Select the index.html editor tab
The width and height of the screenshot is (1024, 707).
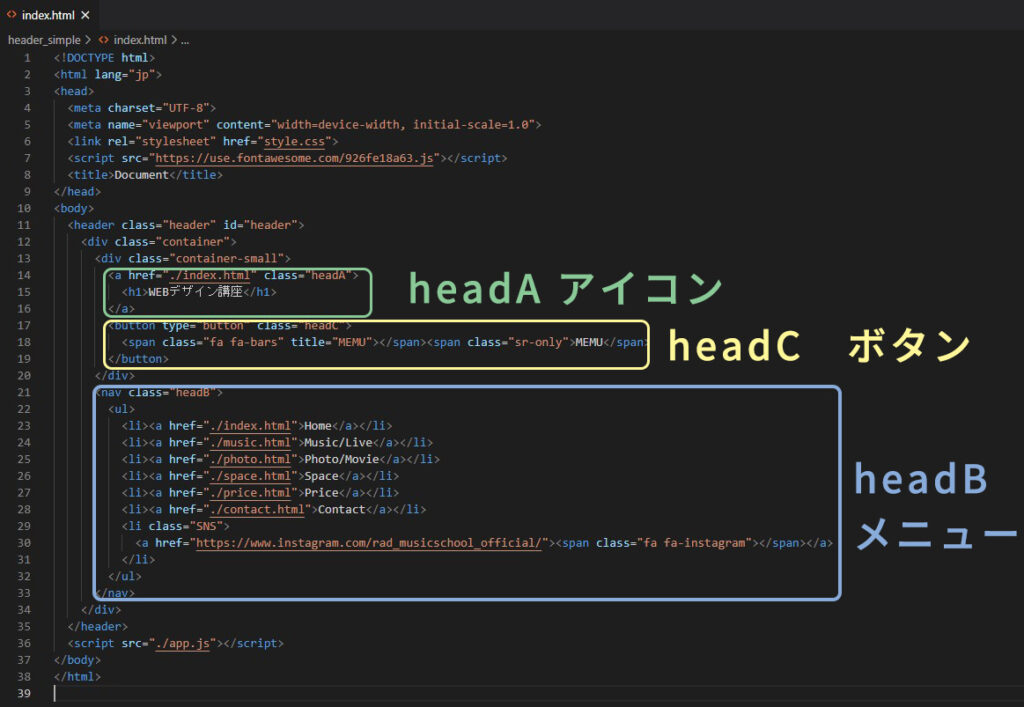(x=49, y=15)
